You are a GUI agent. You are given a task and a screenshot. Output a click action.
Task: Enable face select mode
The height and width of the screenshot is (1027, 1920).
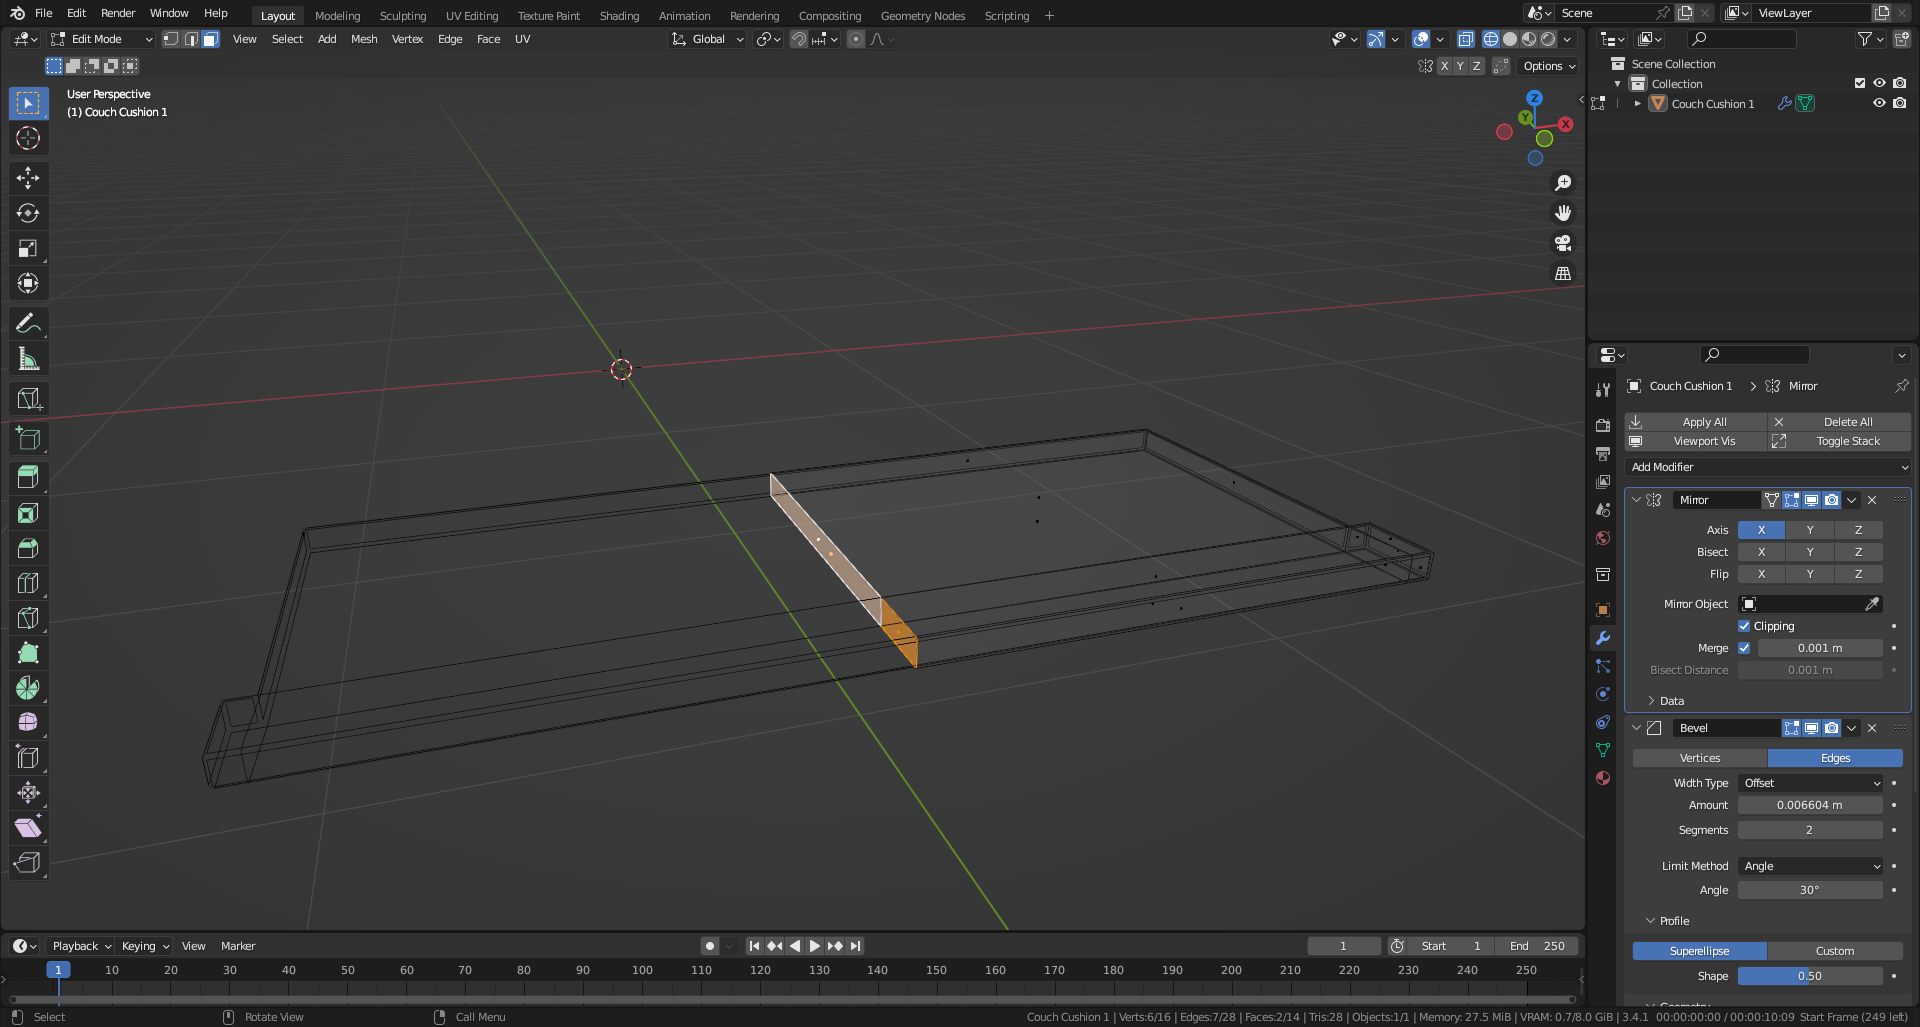coord(210,39)
